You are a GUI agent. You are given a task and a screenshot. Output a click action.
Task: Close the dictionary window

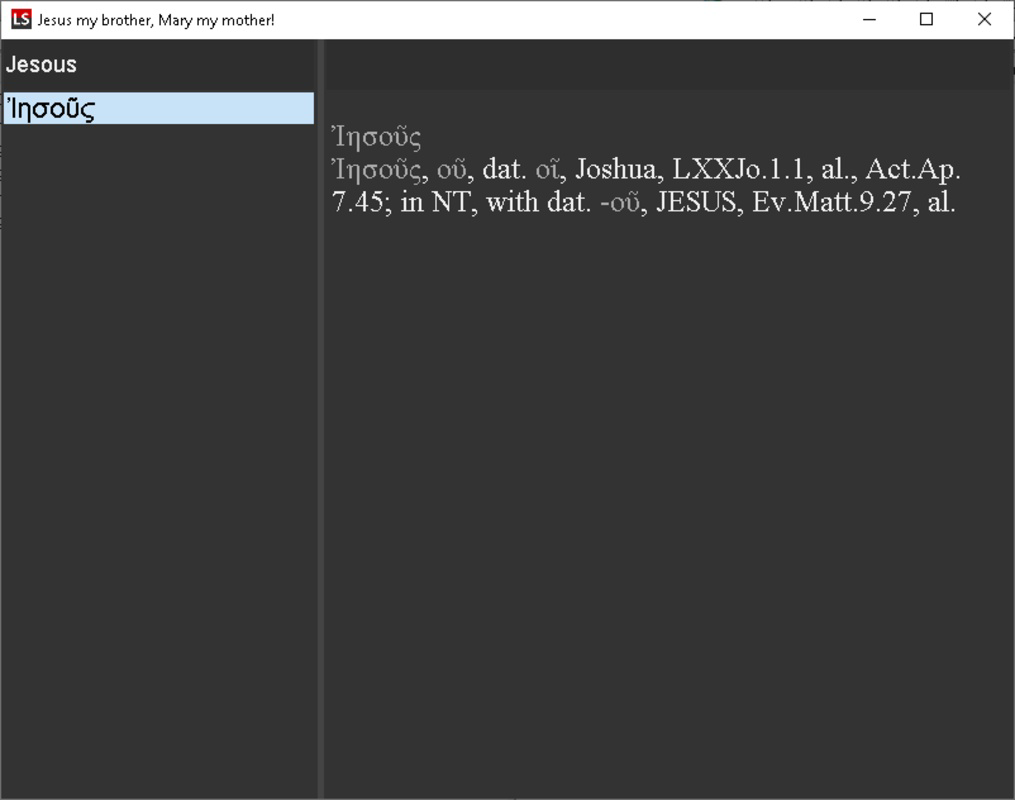984,19
